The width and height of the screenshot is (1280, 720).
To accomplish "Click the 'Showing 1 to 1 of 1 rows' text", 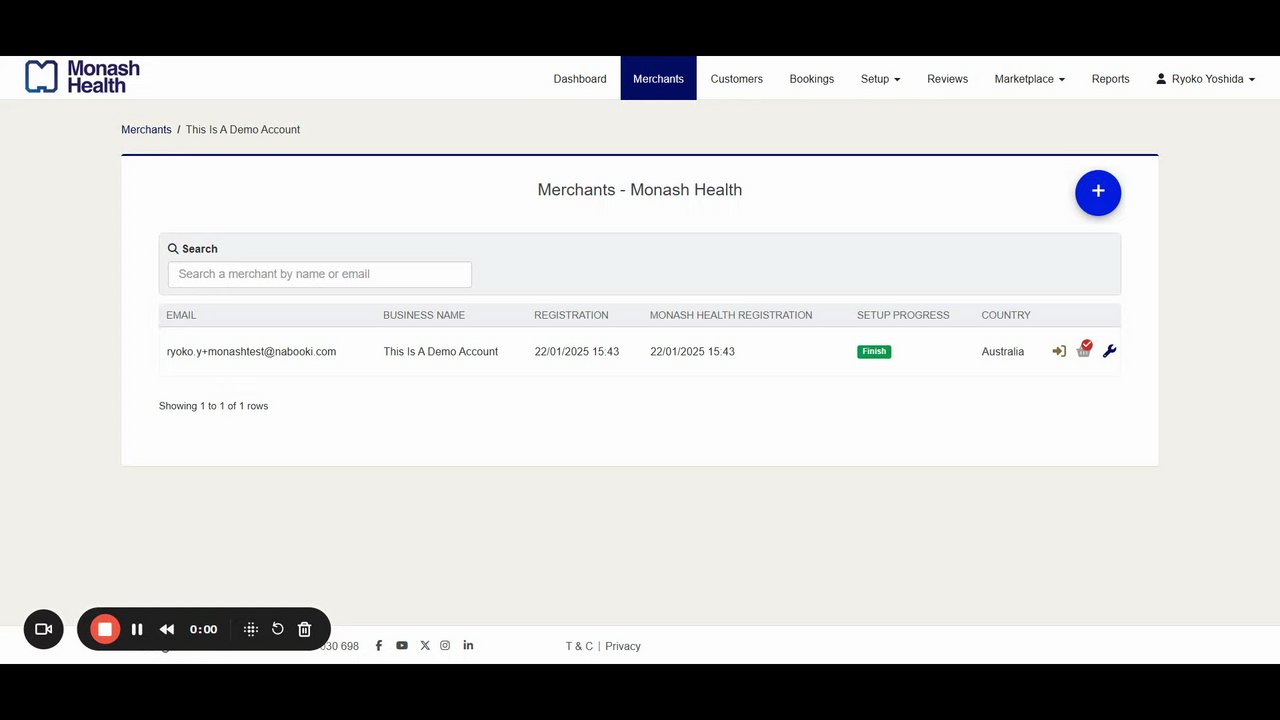I will pos(213,406).
